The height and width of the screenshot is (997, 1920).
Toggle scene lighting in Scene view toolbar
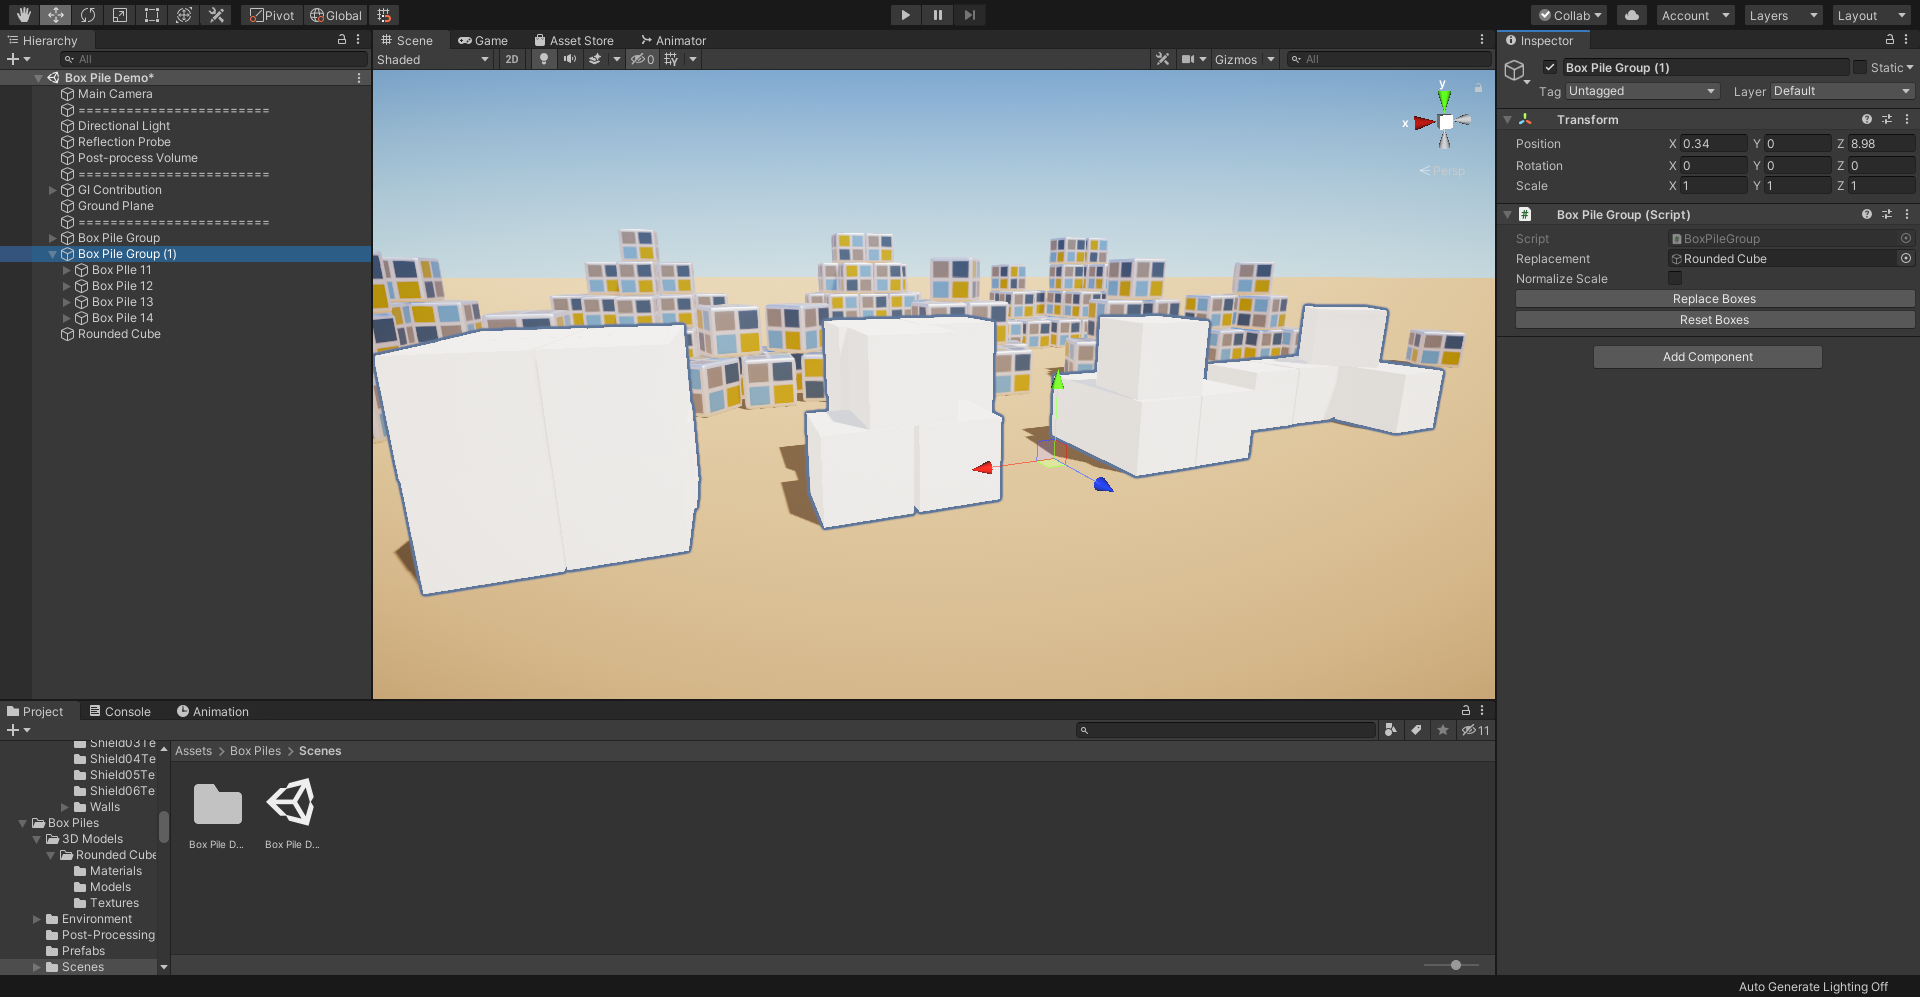pos(543,59)
